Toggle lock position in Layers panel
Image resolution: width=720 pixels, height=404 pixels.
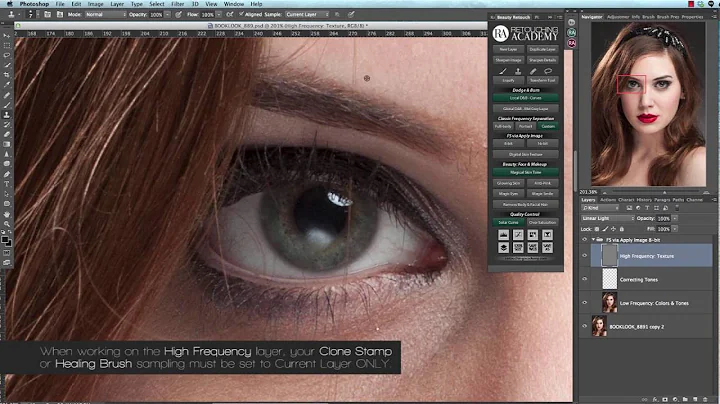point(613,229)
